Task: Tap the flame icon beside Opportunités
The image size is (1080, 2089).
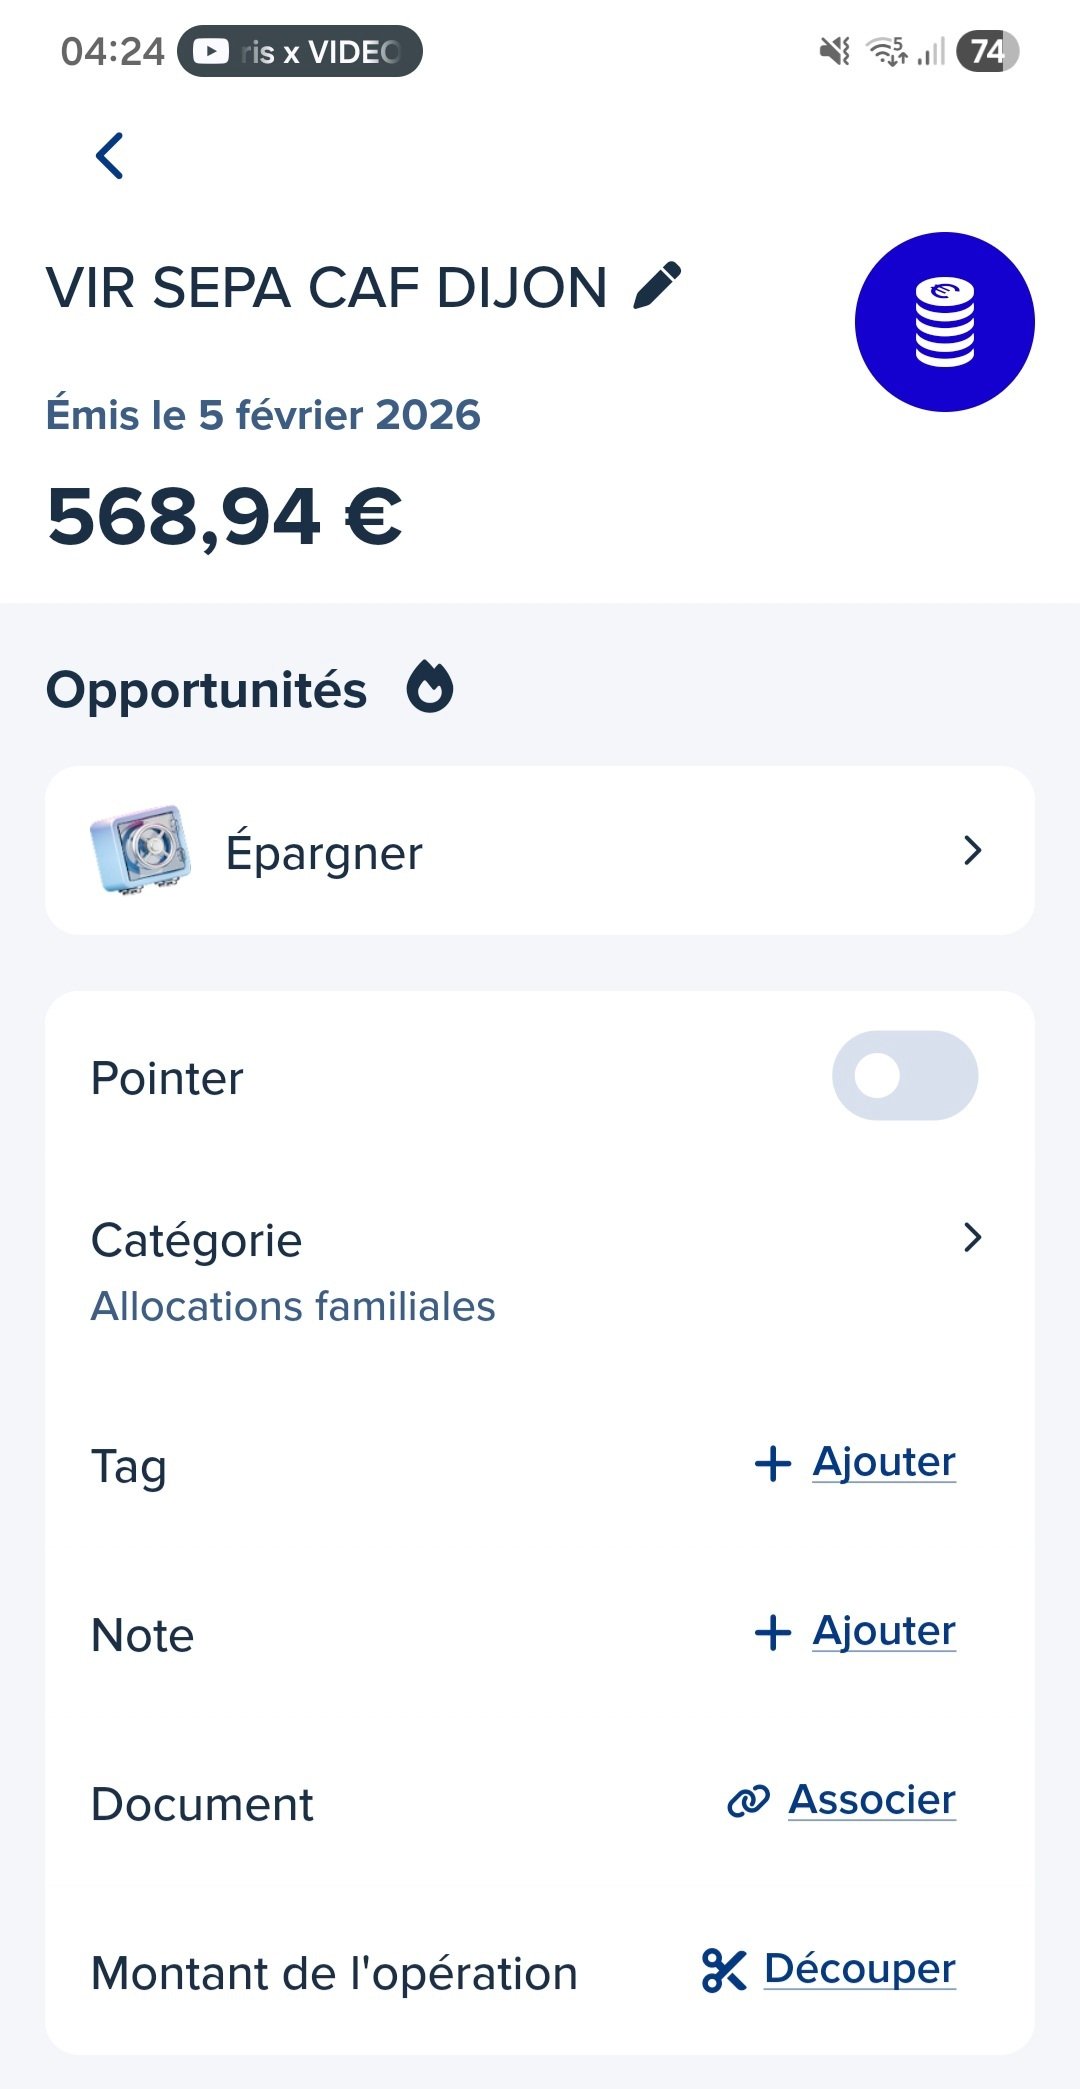Action: (430, 688)
